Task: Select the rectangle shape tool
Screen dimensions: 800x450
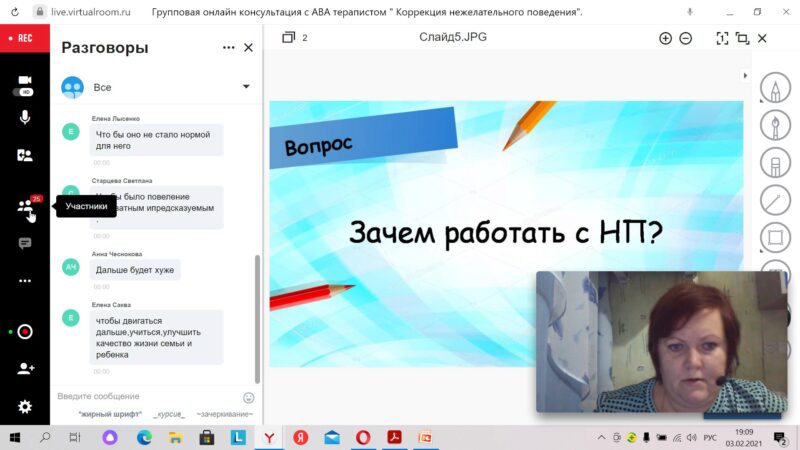Action: pos(775,238)
